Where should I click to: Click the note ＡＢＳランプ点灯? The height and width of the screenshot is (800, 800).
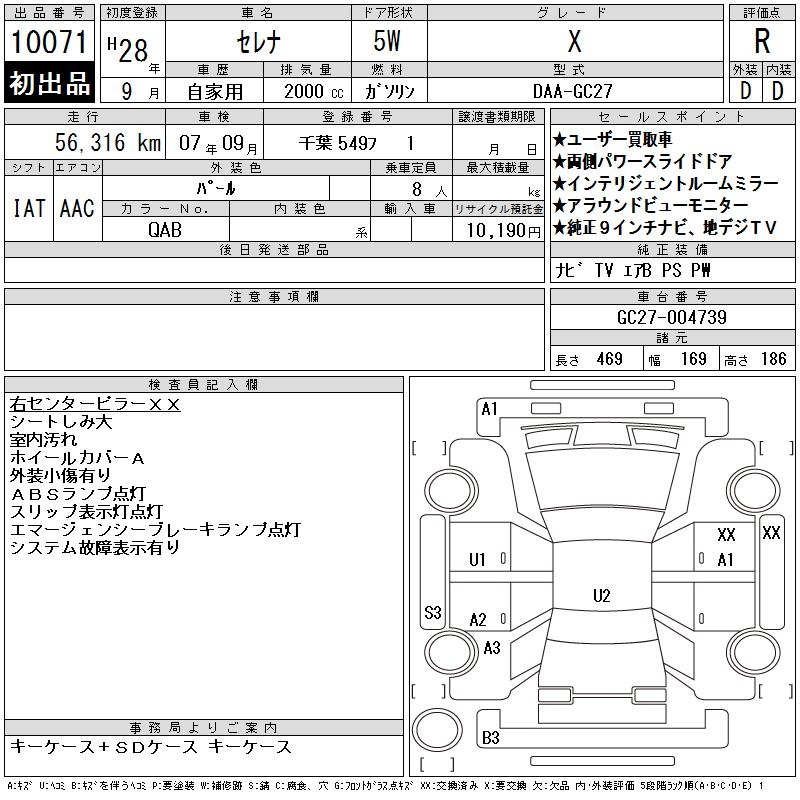[x=78, y=493]
